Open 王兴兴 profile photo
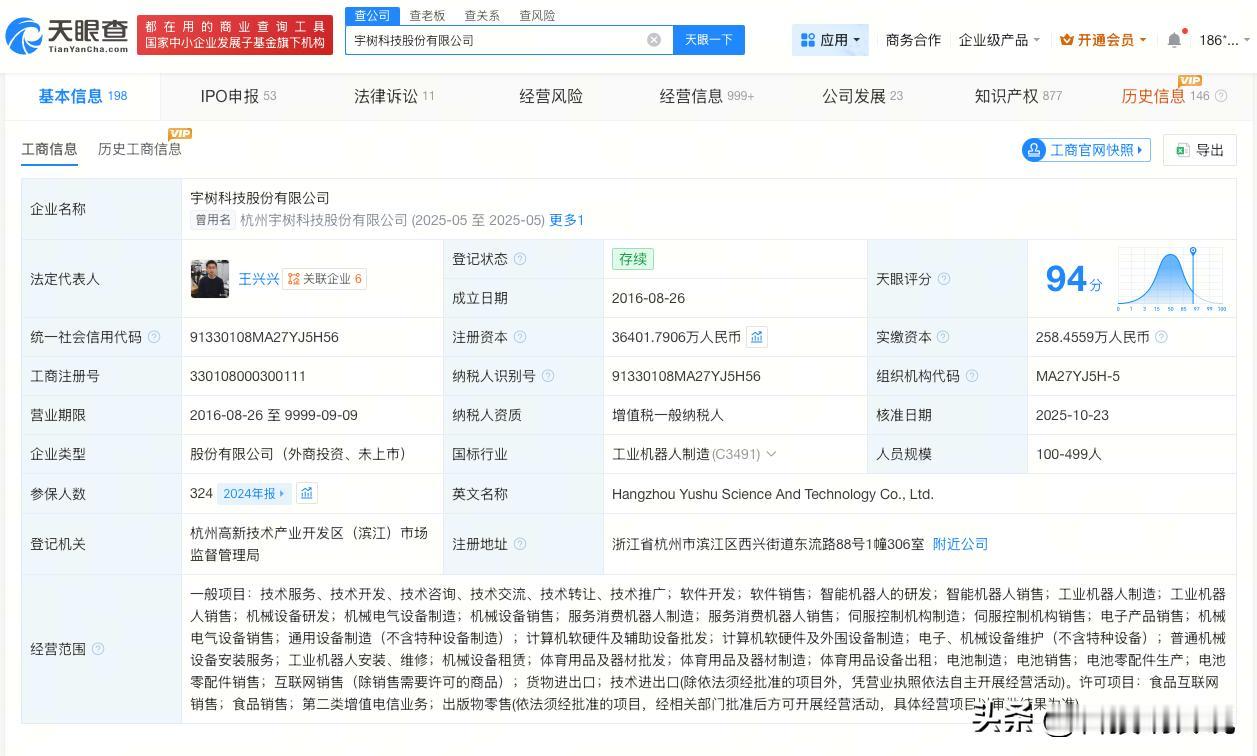 210,279
